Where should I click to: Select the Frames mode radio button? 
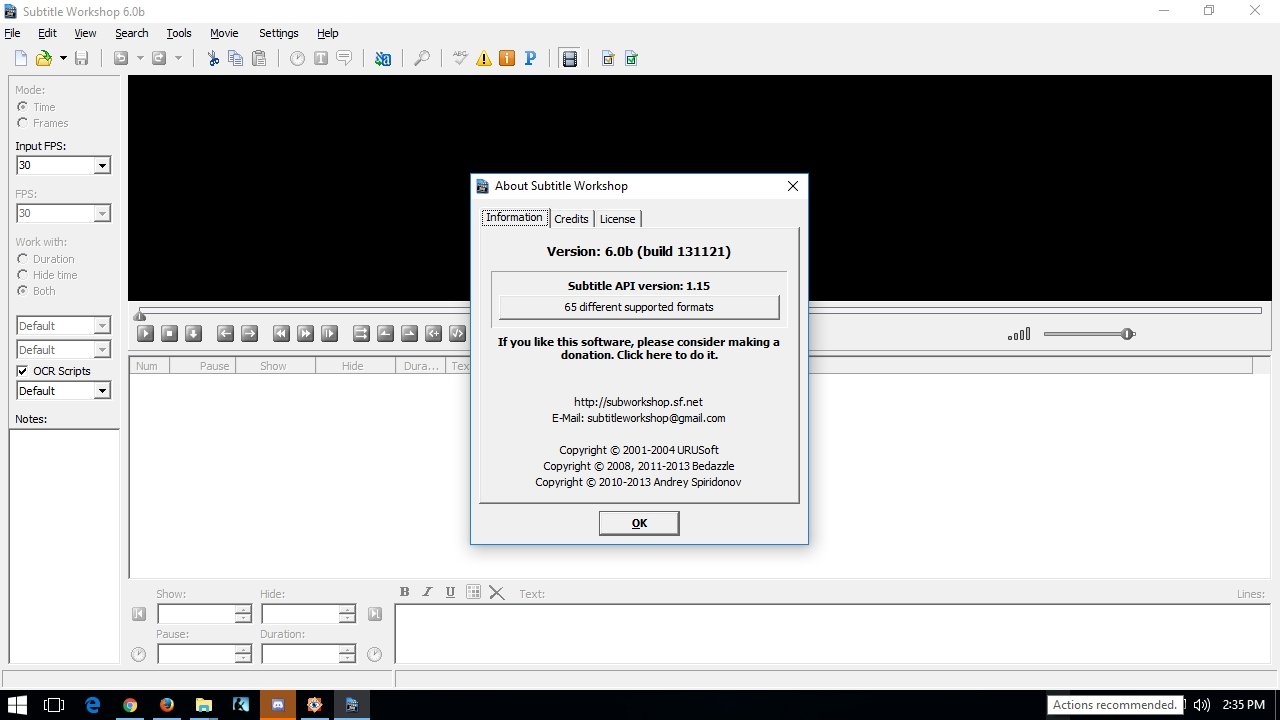(x=22, y=122)
